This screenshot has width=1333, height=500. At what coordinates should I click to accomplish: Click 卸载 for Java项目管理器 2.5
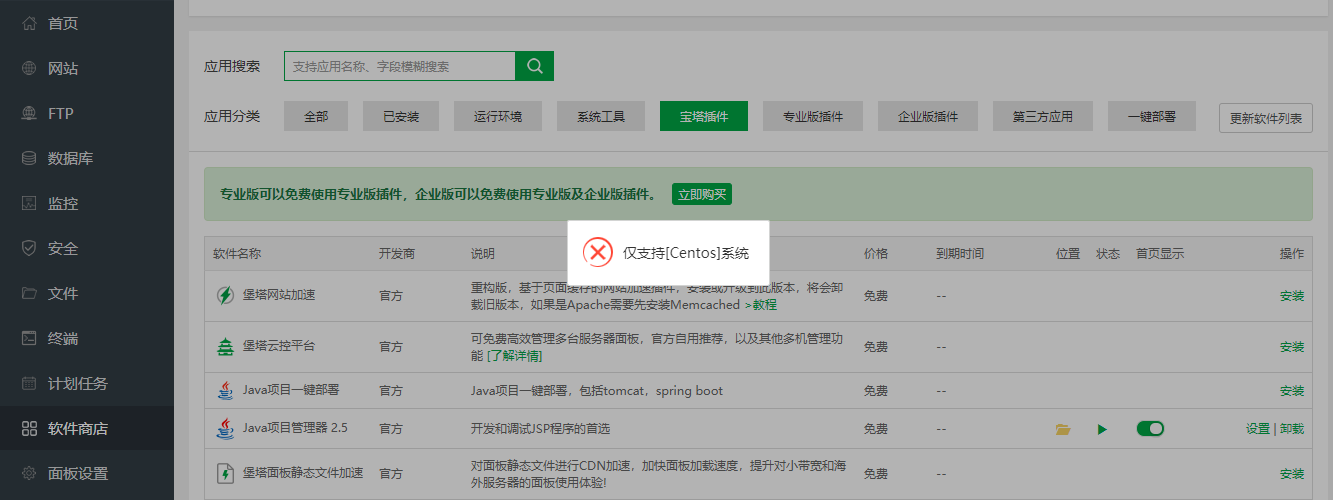1292,429
